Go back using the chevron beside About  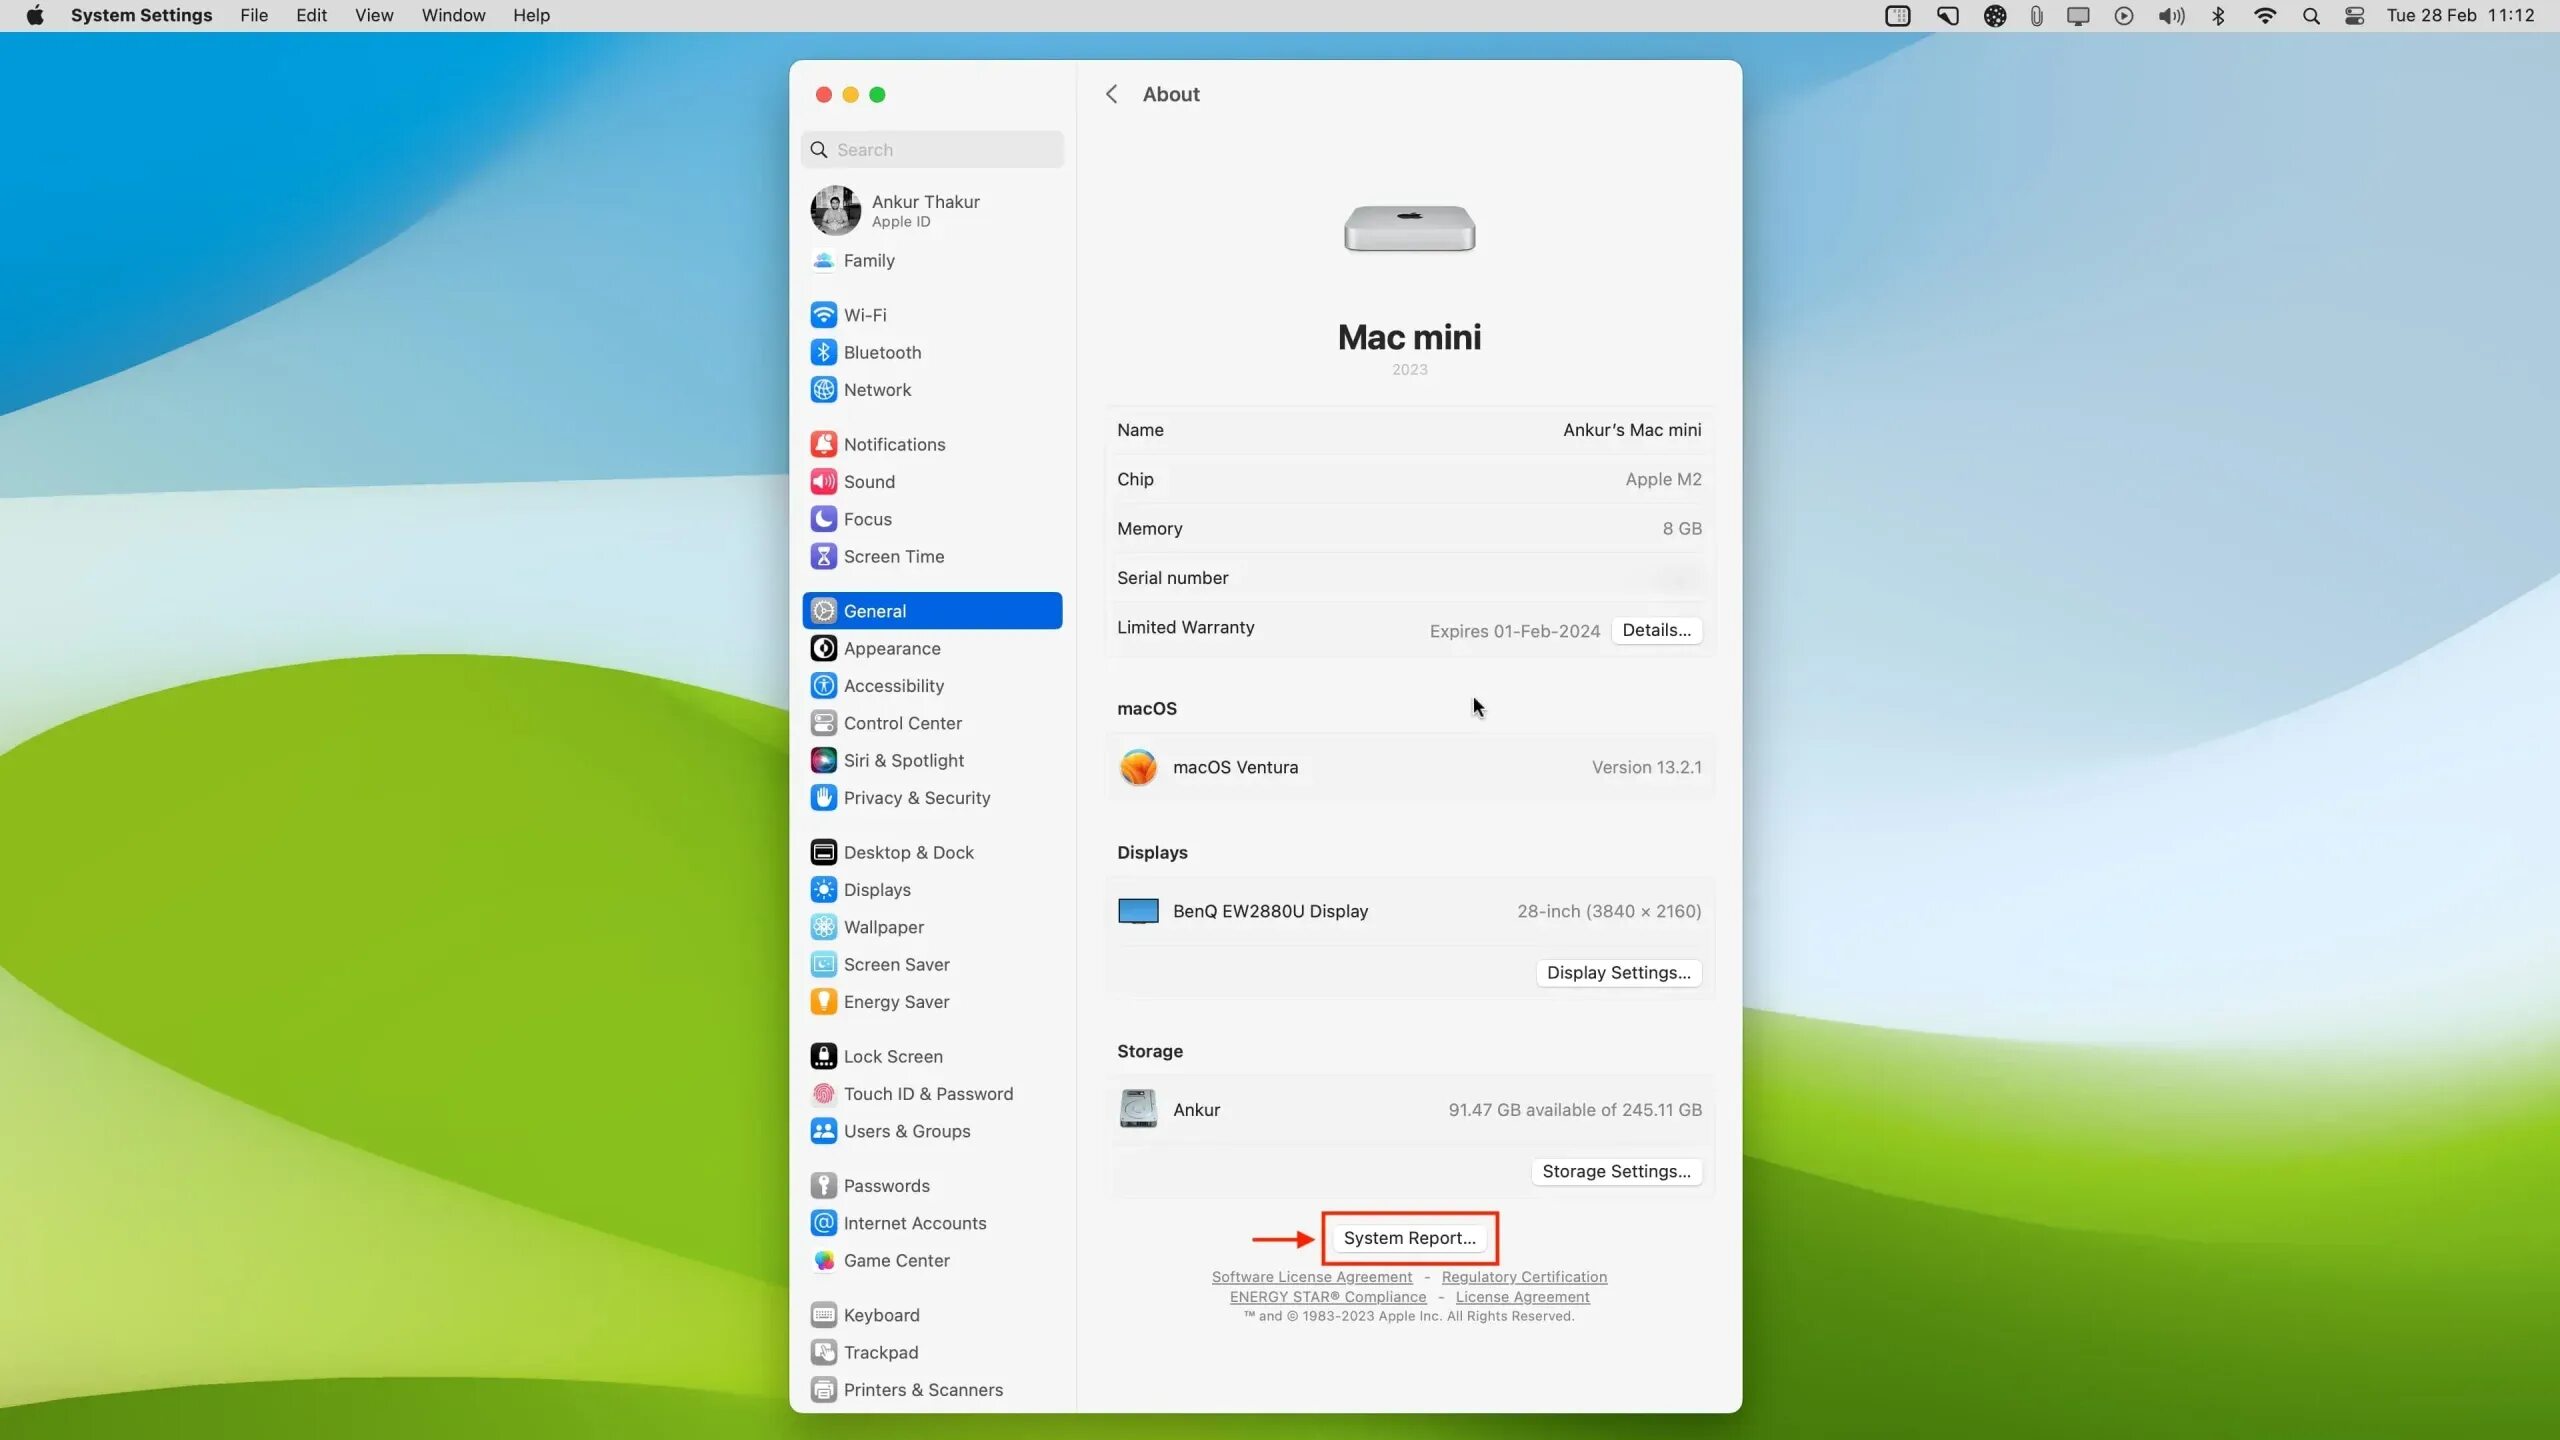point(1111,94)
